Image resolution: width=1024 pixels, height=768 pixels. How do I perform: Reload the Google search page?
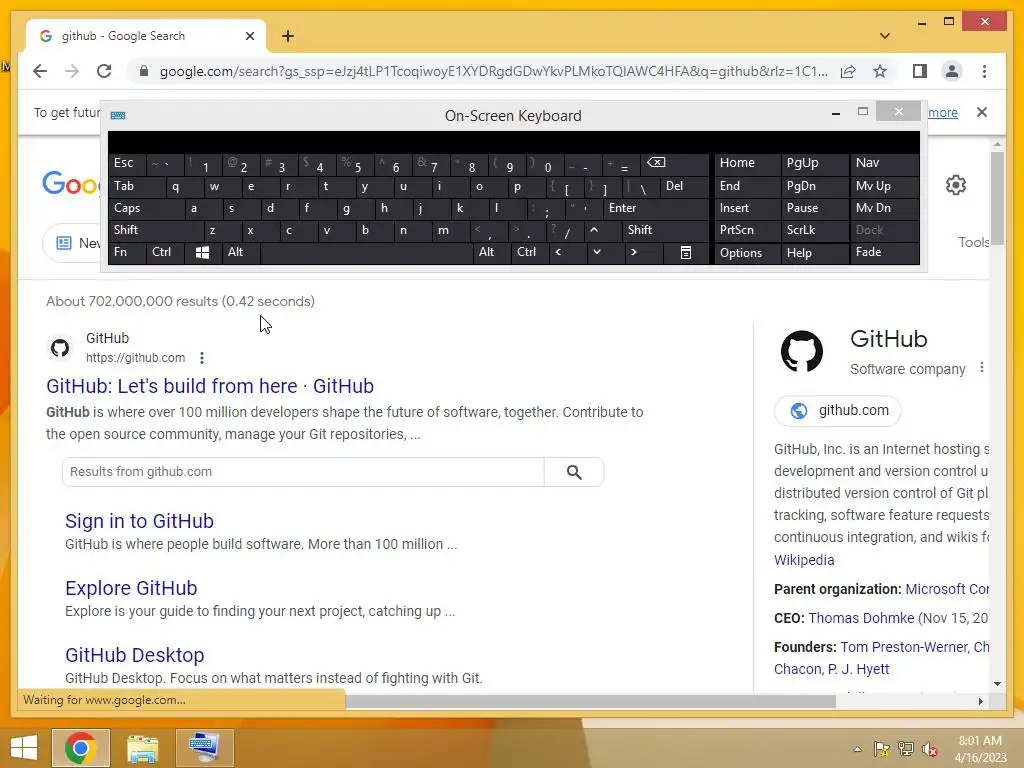tap(104, 71)
